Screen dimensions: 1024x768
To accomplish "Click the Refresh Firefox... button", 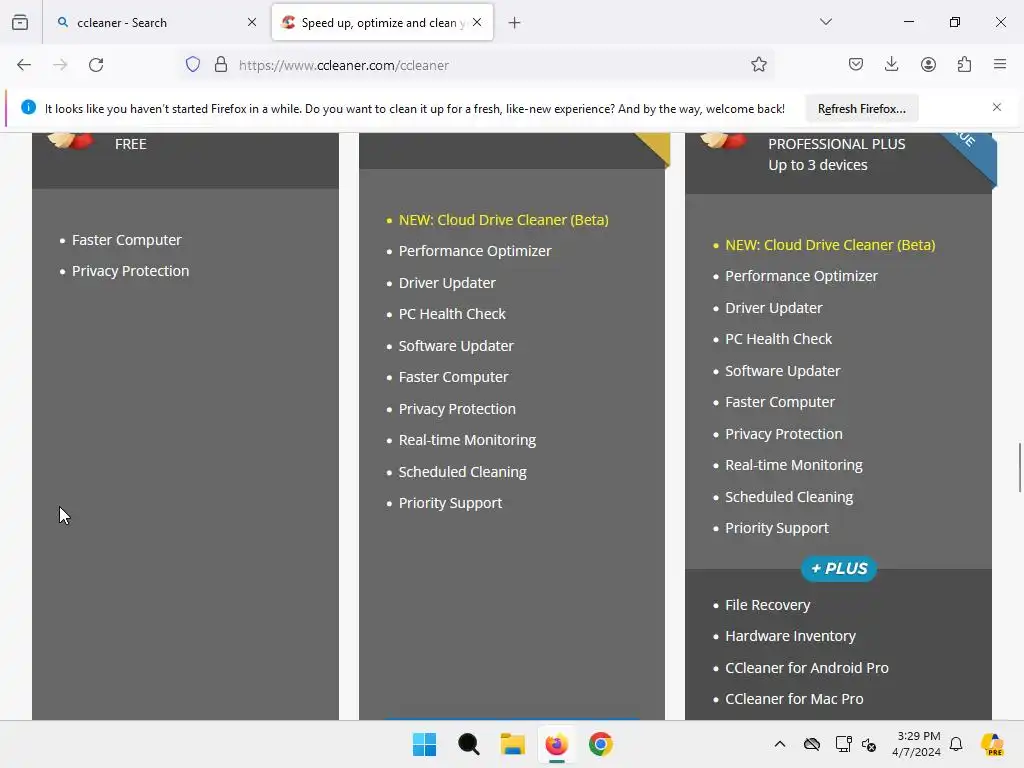I will tap(861, 109).
